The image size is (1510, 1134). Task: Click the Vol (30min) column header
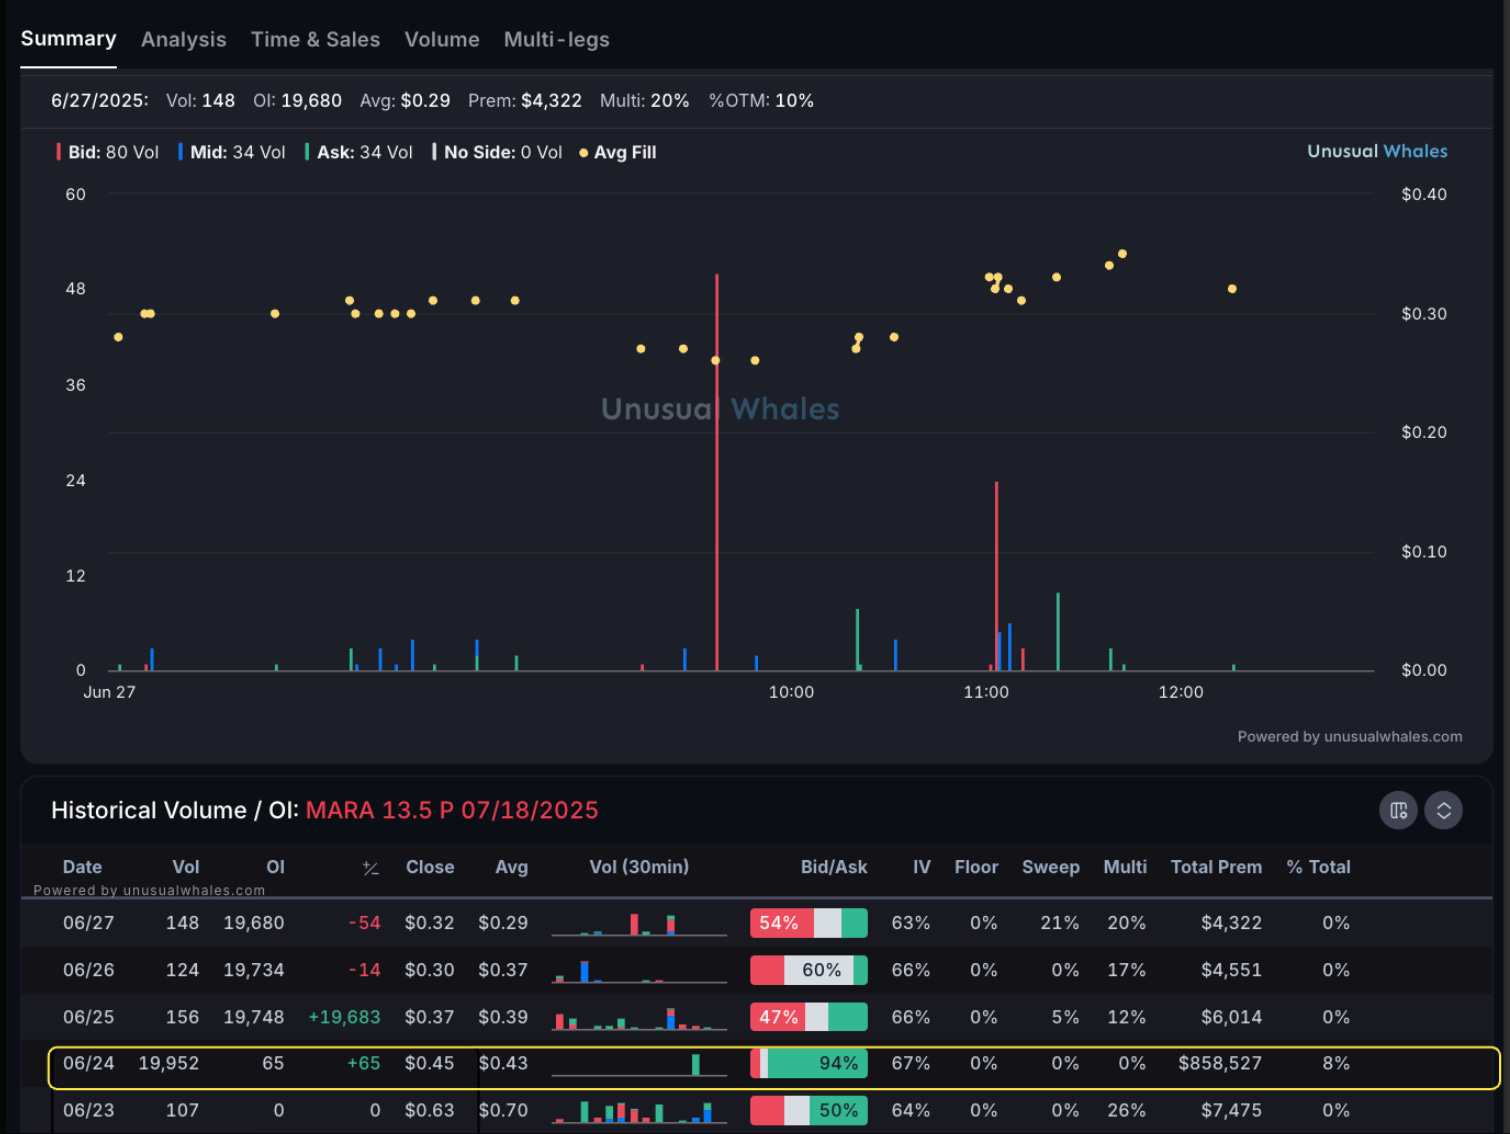pos(639,867)
